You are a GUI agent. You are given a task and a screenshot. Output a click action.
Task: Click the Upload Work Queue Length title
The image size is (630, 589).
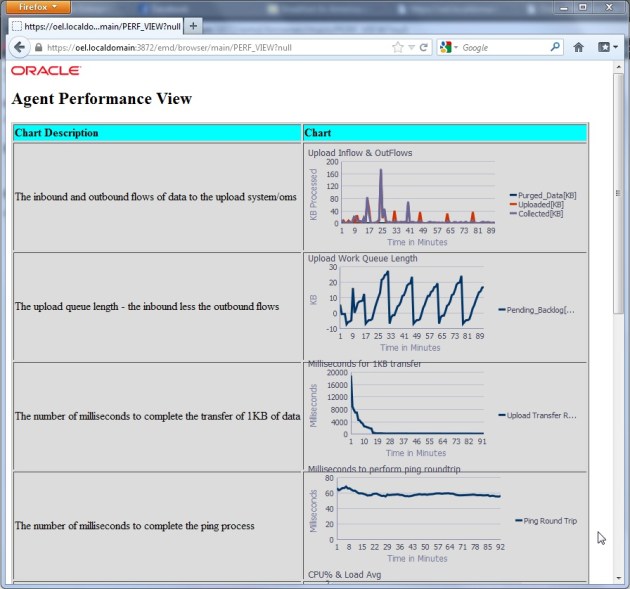(x=362, y=258)
